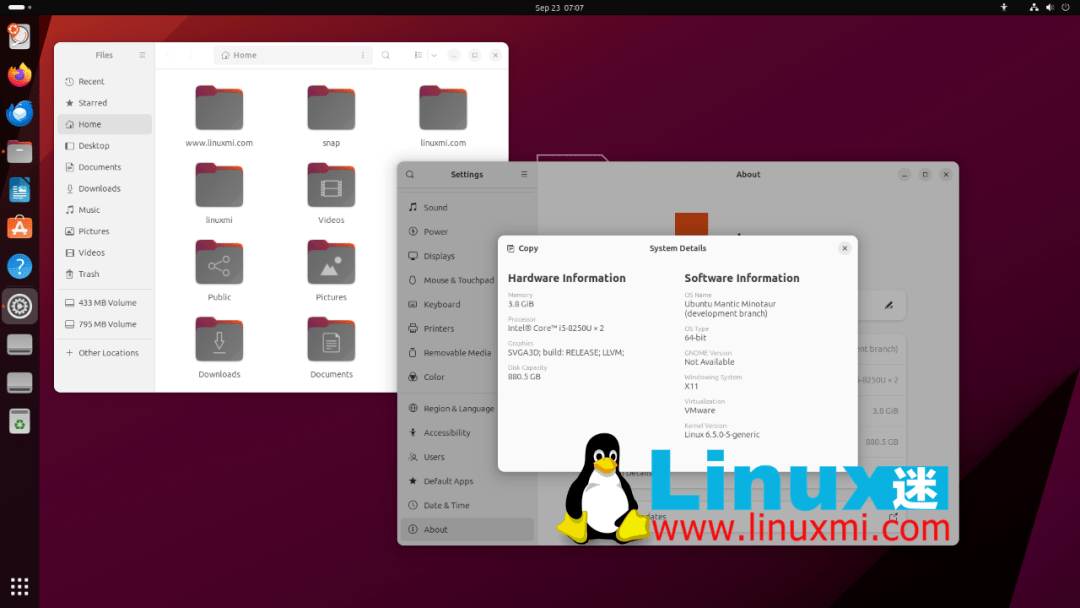
Task: Open Power settings via its icon
Action: (411, 231)
